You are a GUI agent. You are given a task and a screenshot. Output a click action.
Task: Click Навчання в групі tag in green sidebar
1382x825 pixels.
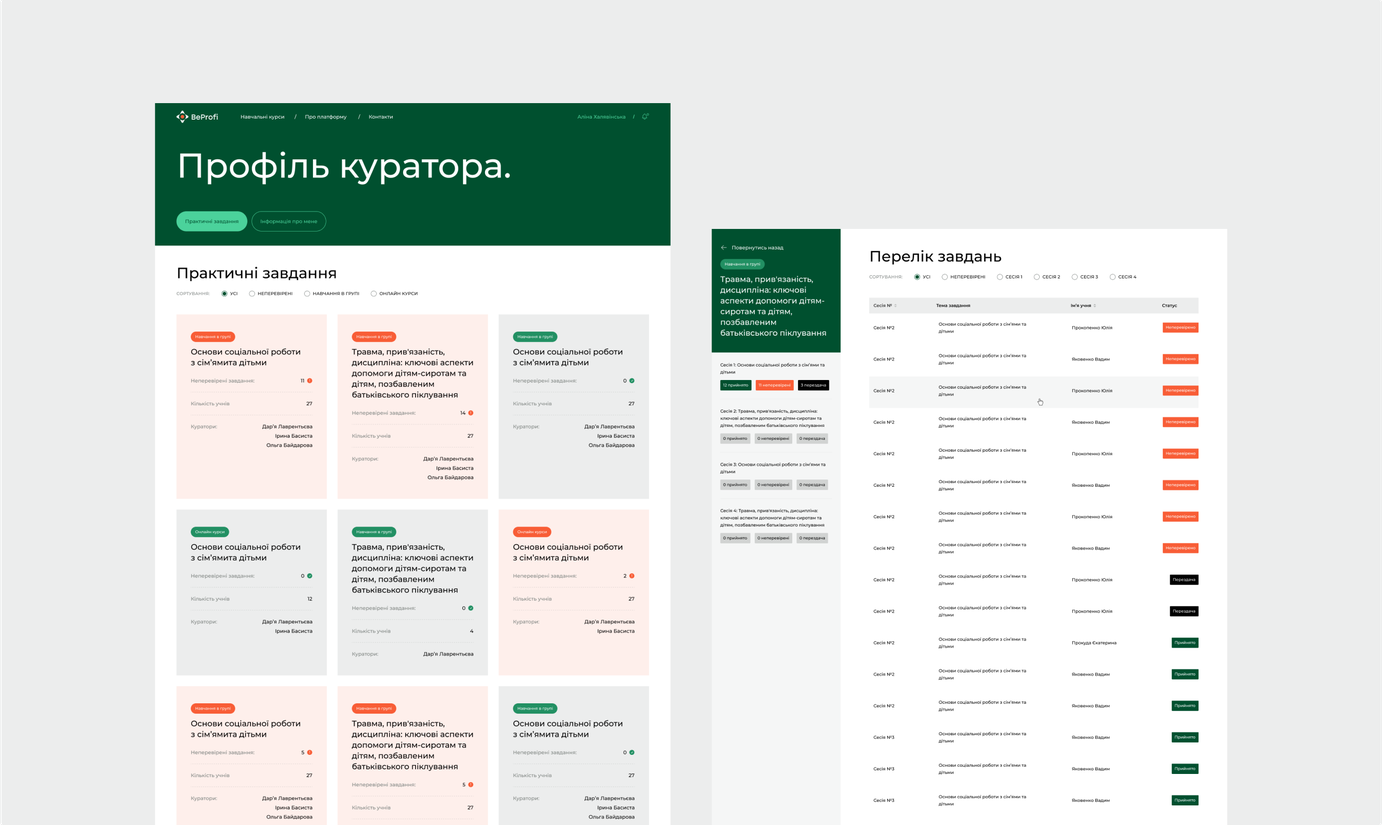[742, 264]
